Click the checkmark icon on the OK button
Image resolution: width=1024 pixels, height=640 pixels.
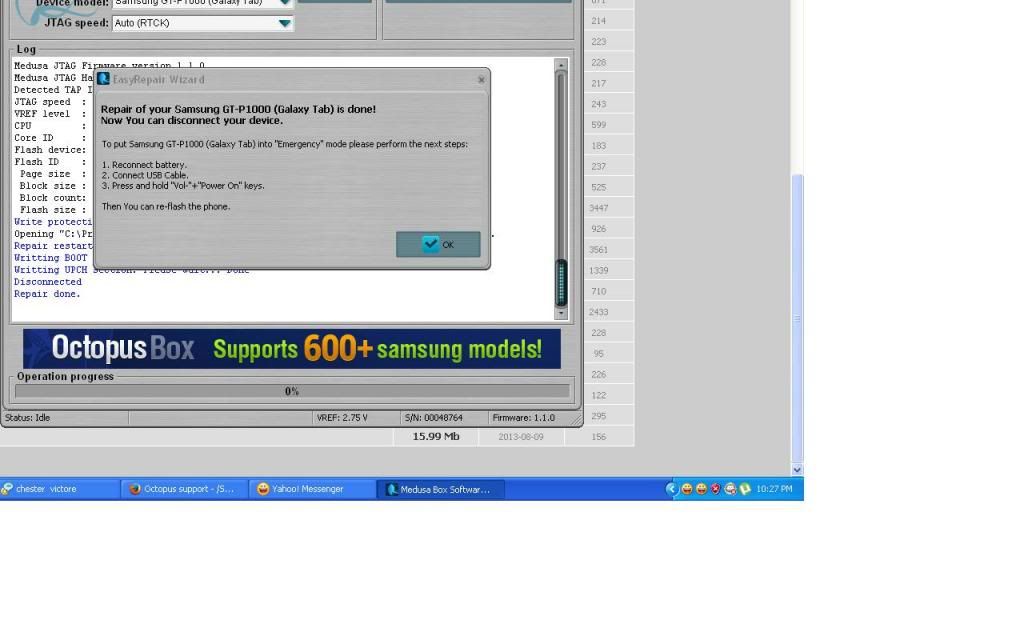[x=430, y=244]
